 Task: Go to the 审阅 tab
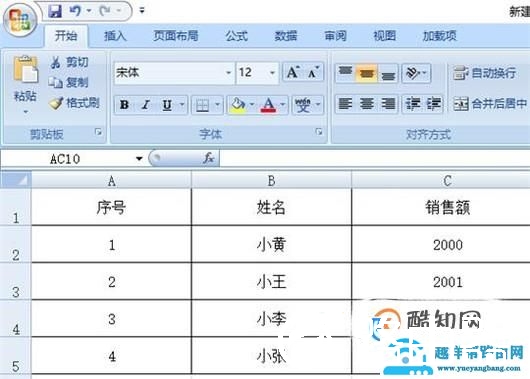335,35
